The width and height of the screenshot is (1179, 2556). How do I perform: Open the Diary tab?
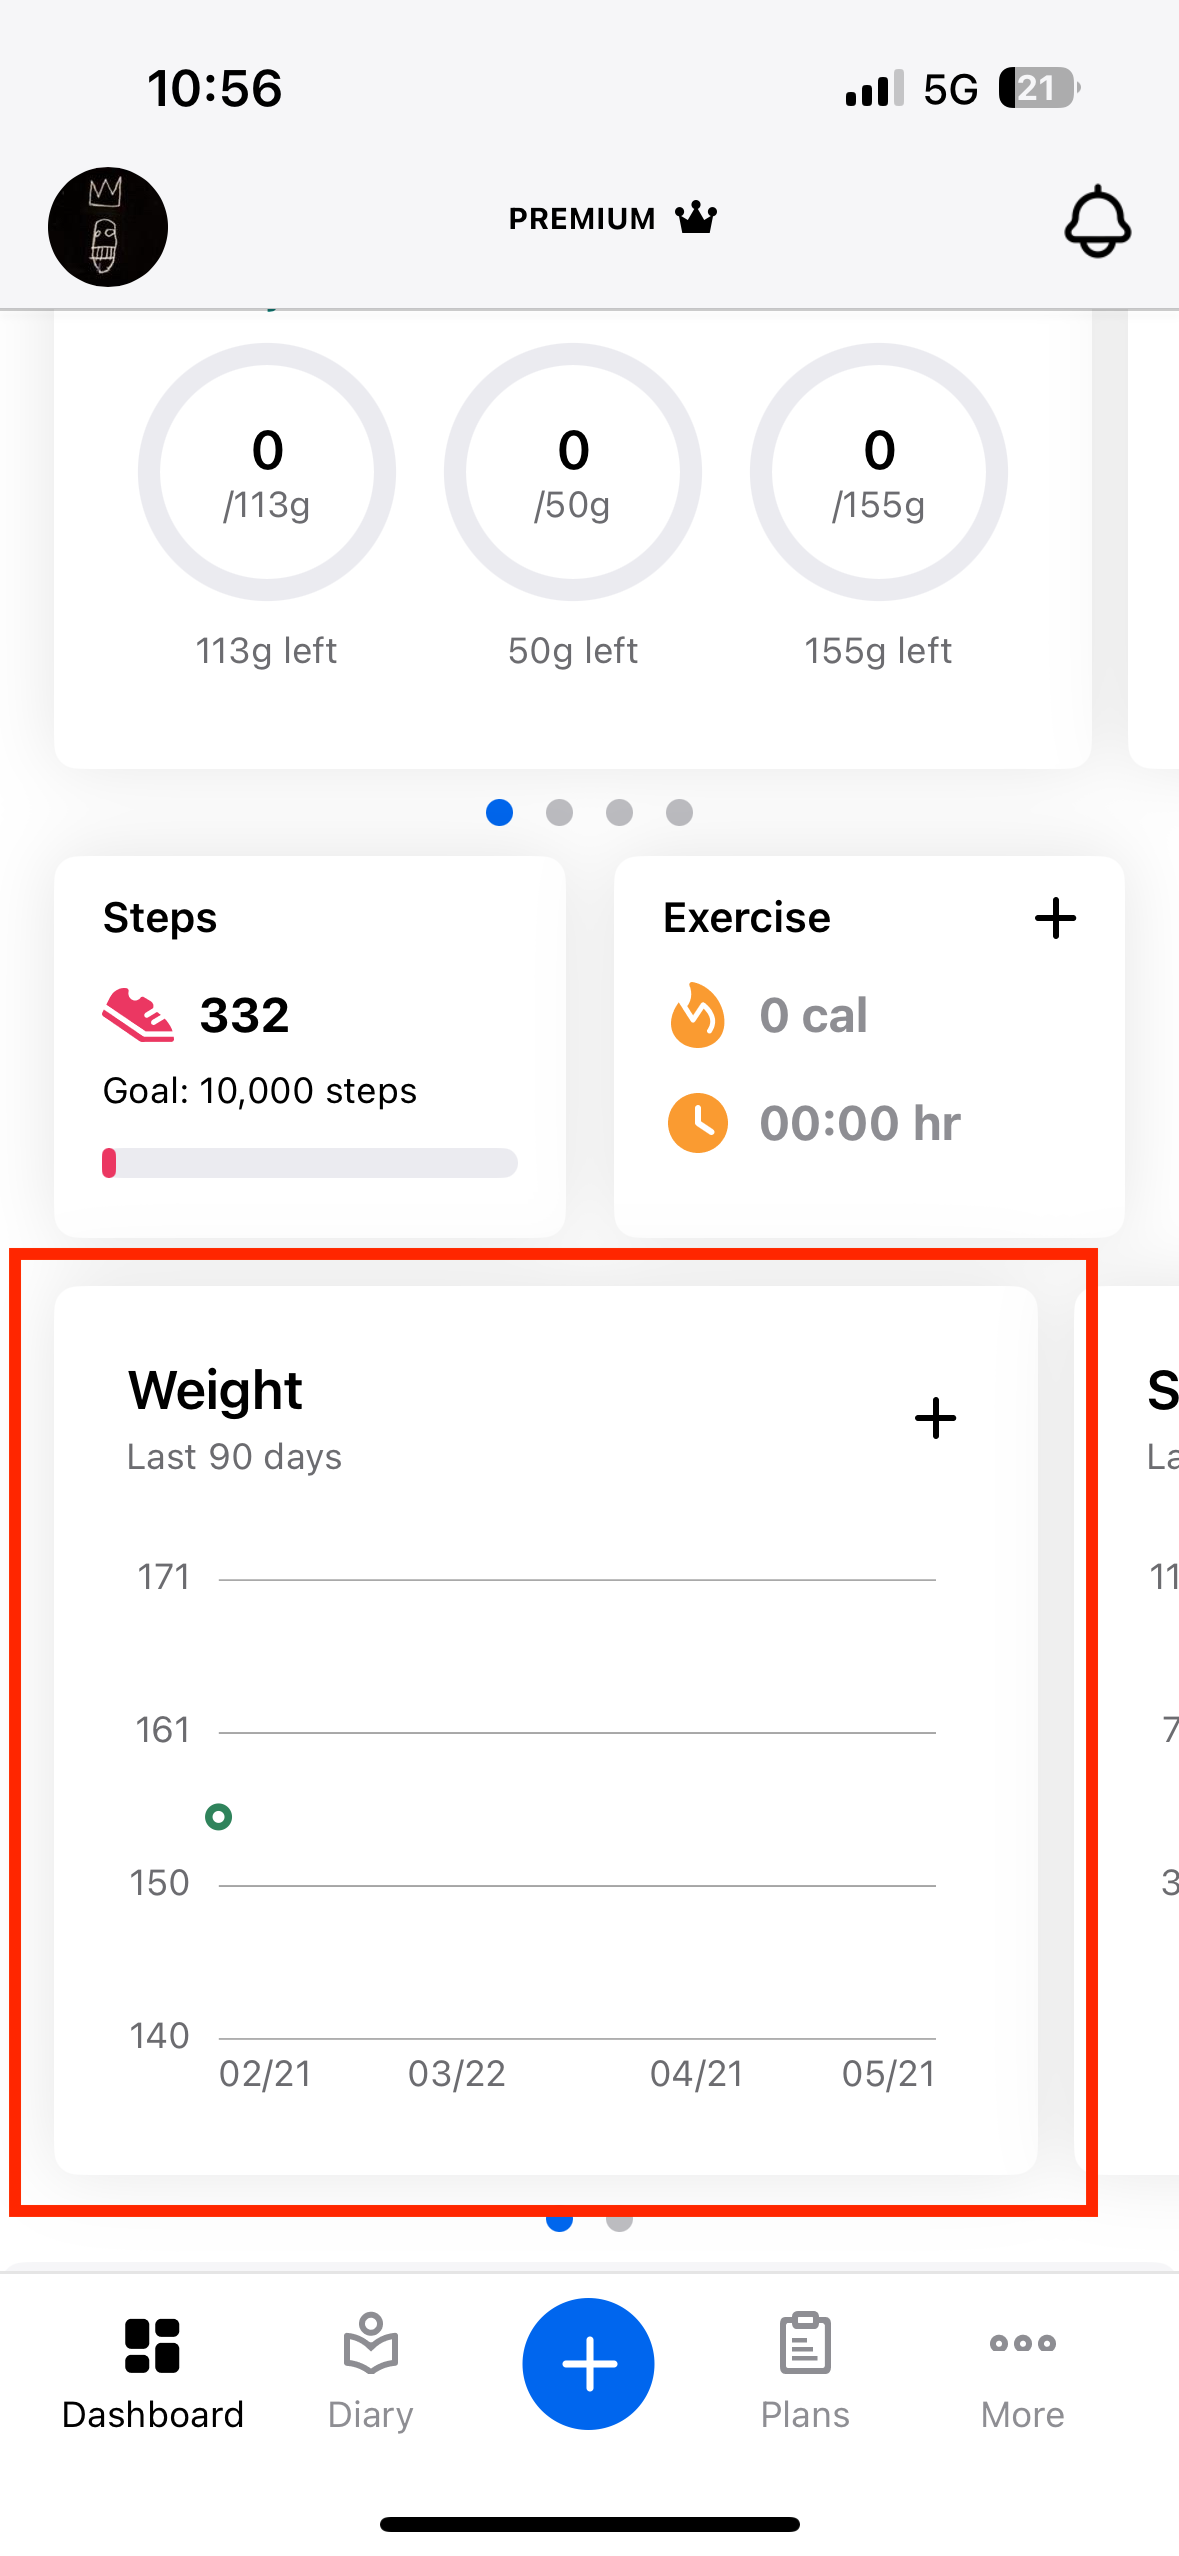[x=371, y=2372]
